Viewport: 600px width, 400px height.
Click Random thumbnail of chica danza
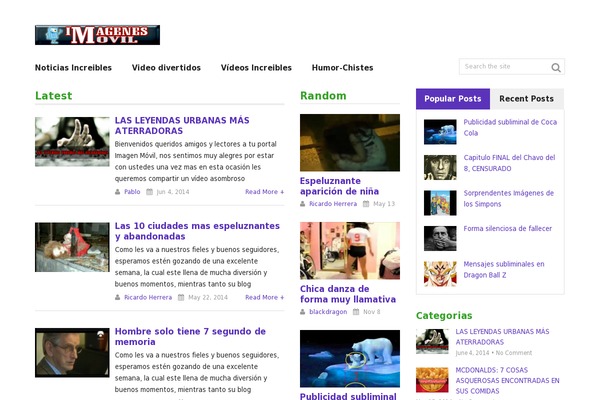pyautogui.click(x=350, y=250)
